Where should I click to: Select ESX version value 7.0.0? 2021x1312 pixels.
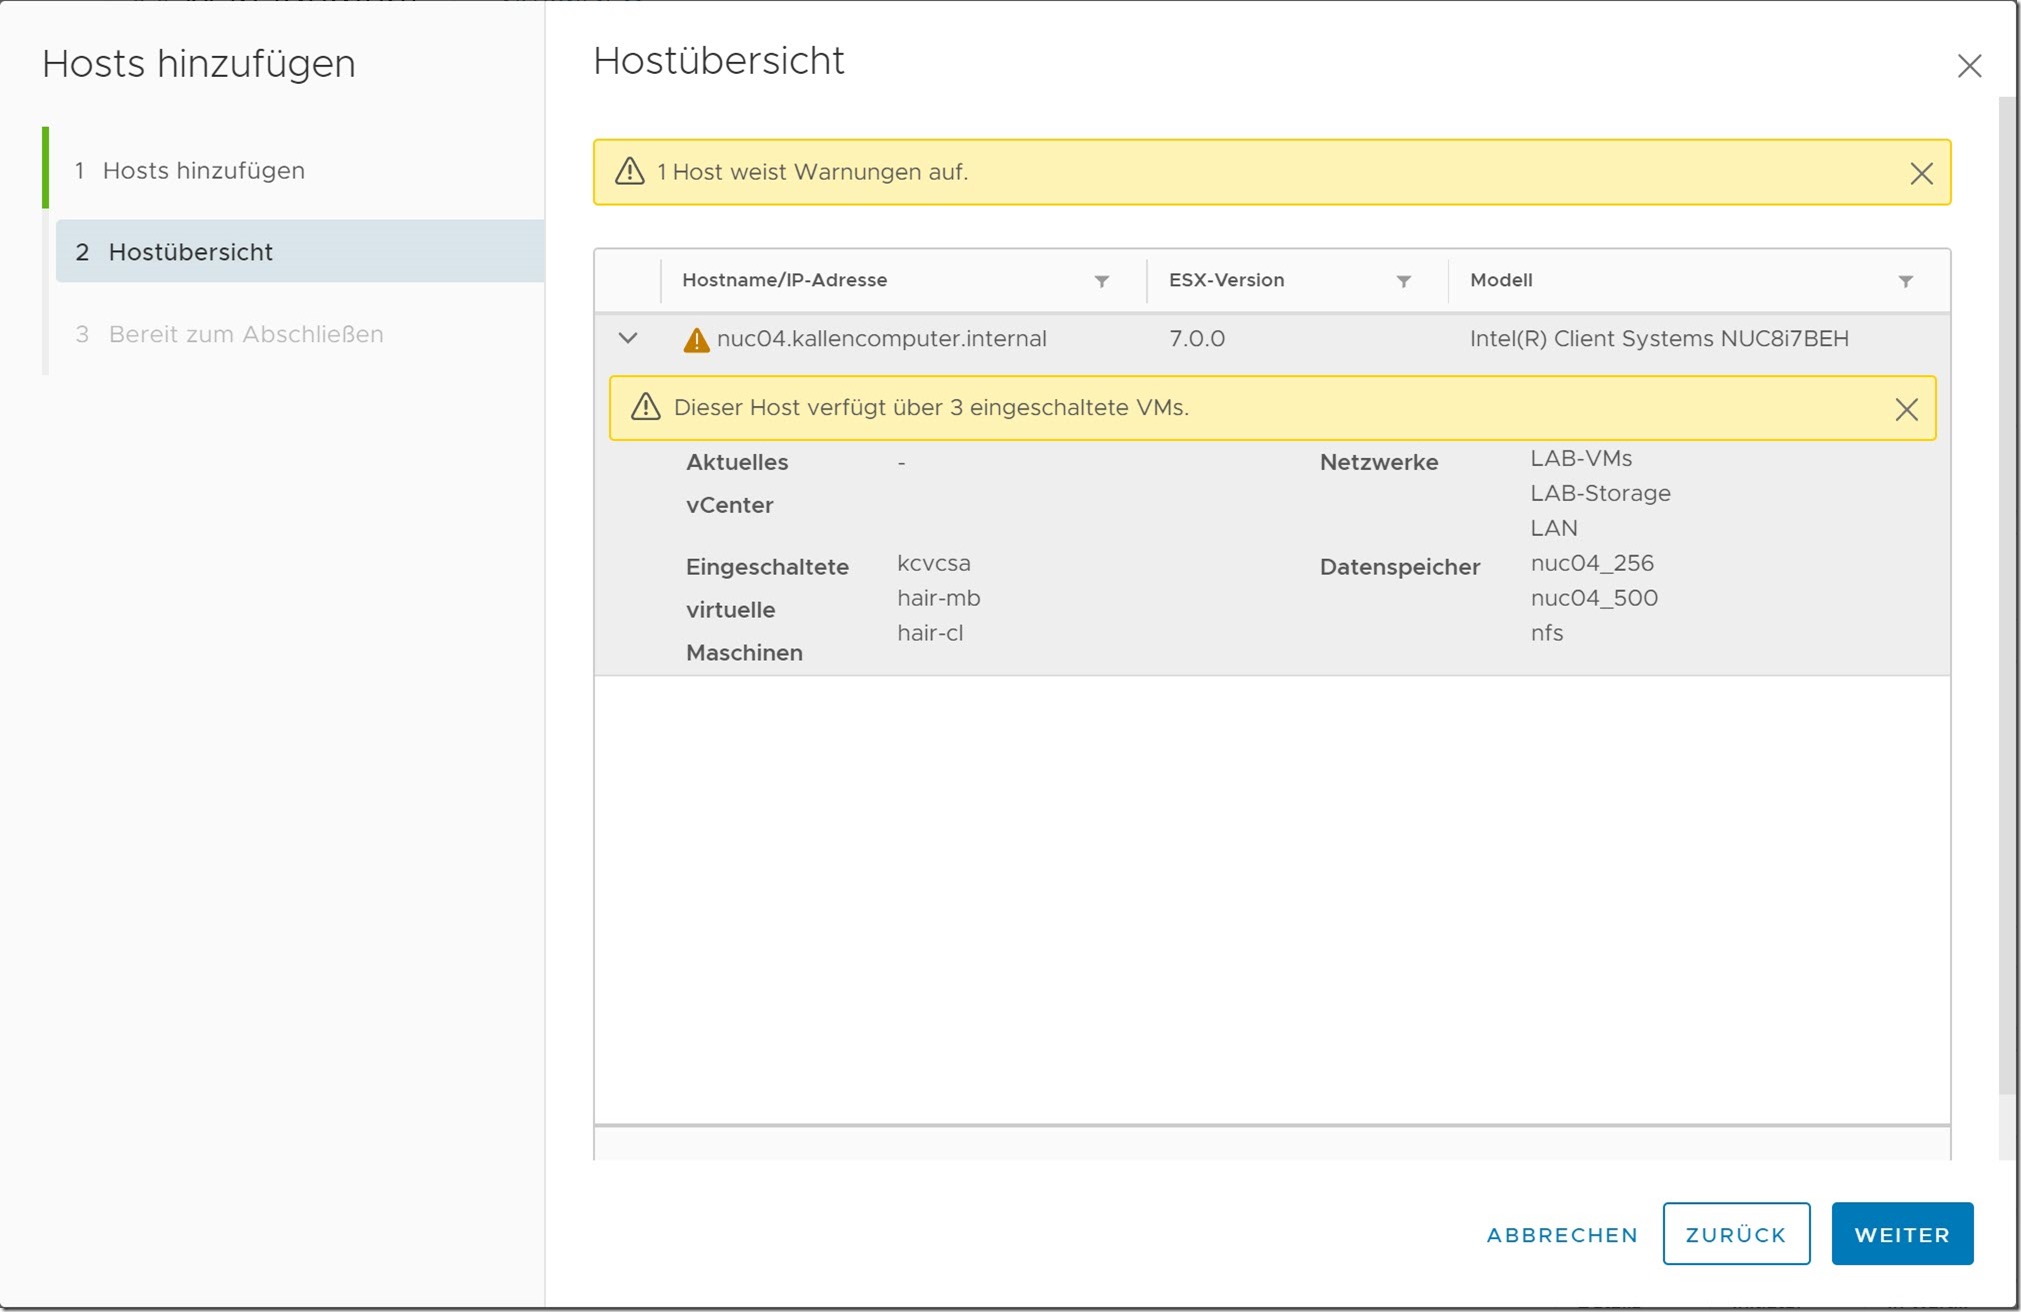(x=1197, y=339)
